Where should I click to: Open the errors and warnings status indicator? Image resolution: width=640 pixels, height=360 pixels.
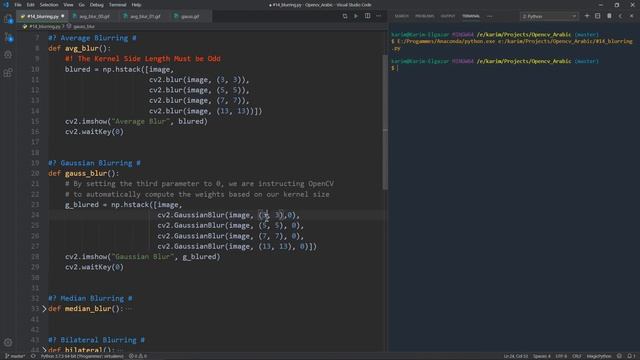138,356
